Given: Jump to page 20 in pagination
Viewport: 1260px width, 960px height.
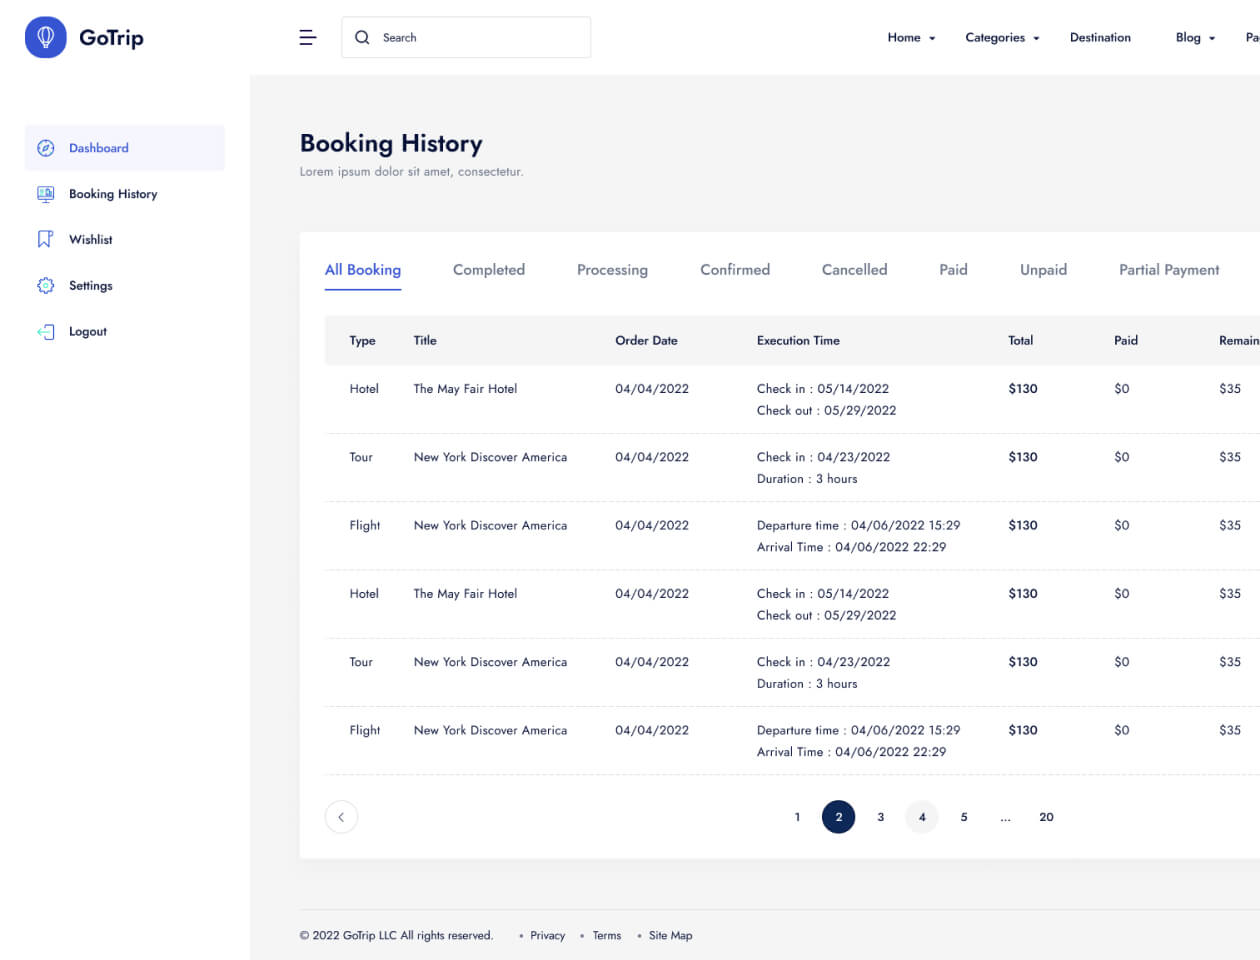Looking at the screenshot, I should [1046, 817].
